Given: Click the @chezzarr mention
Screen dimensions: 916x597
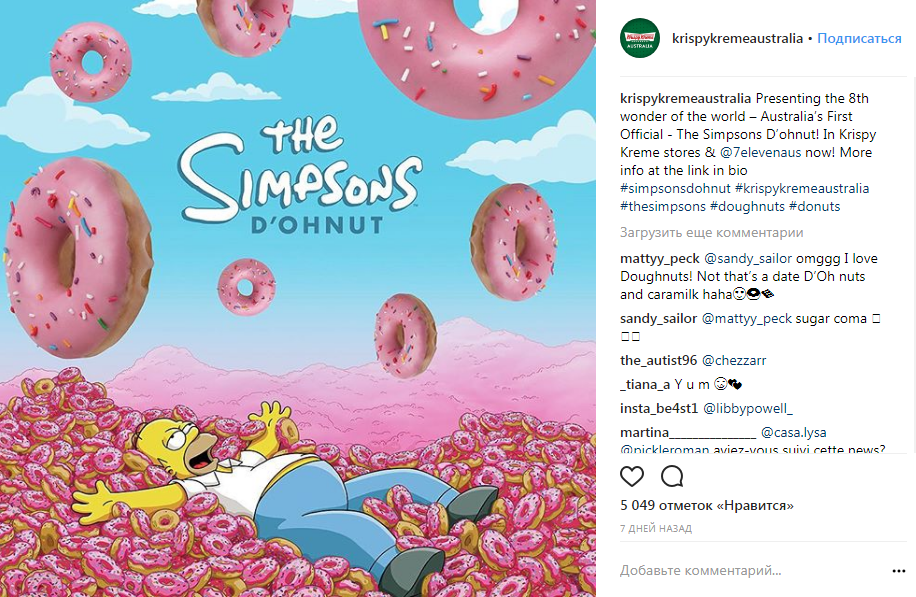Looking at the screenshot, I should (x=735, y=360).
